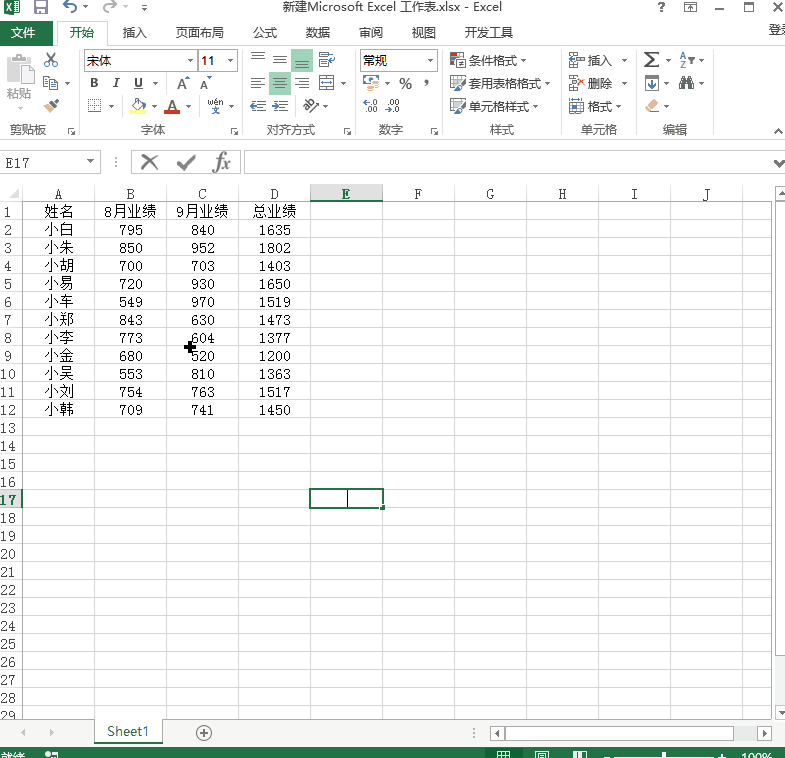Add a new sheet with plus icon
Viewport: 785px width, 758px height.
tap(204, 732)
